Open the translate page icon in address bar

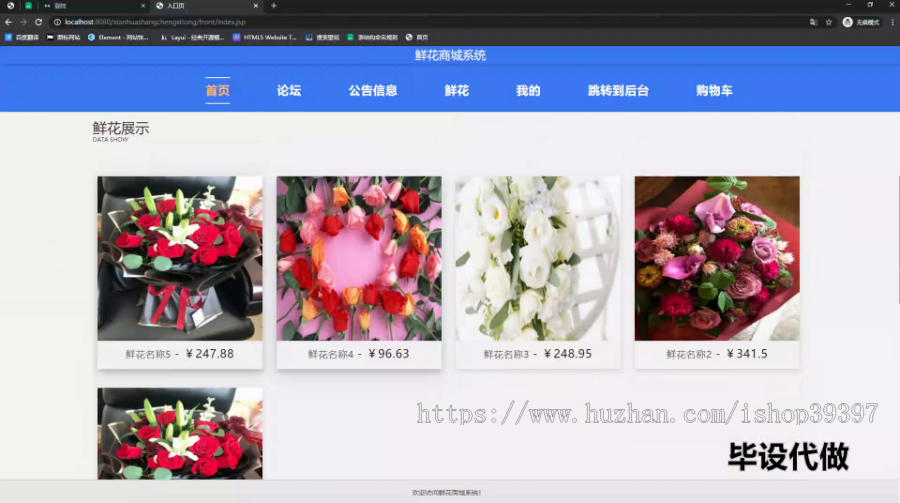[813, 22]
